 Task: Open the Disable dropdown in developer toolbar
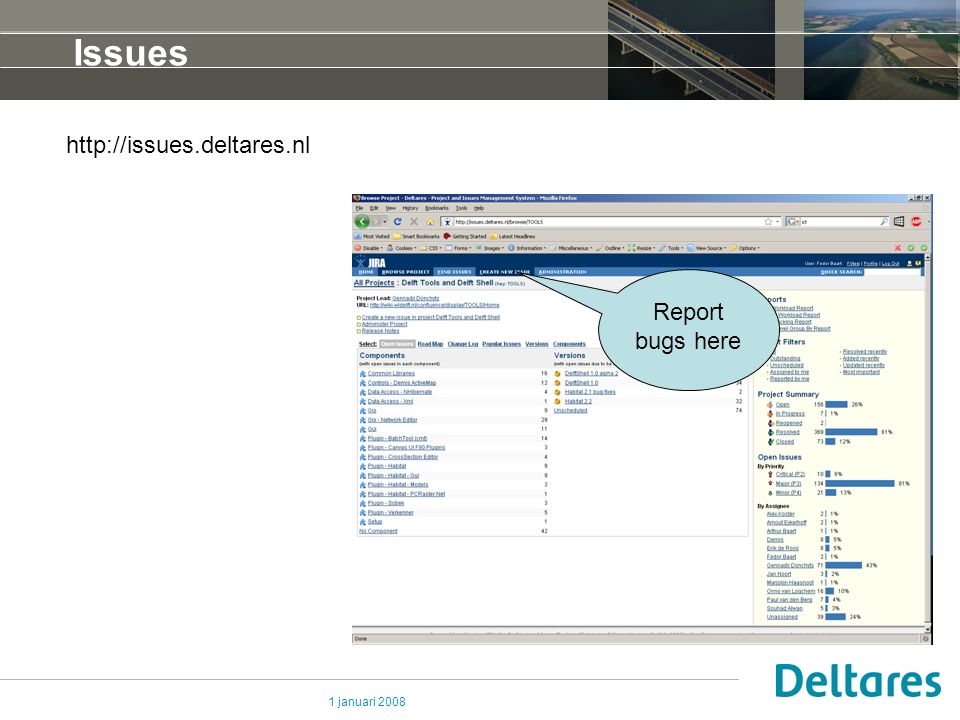pyautogui.click(x=369, y=249)
